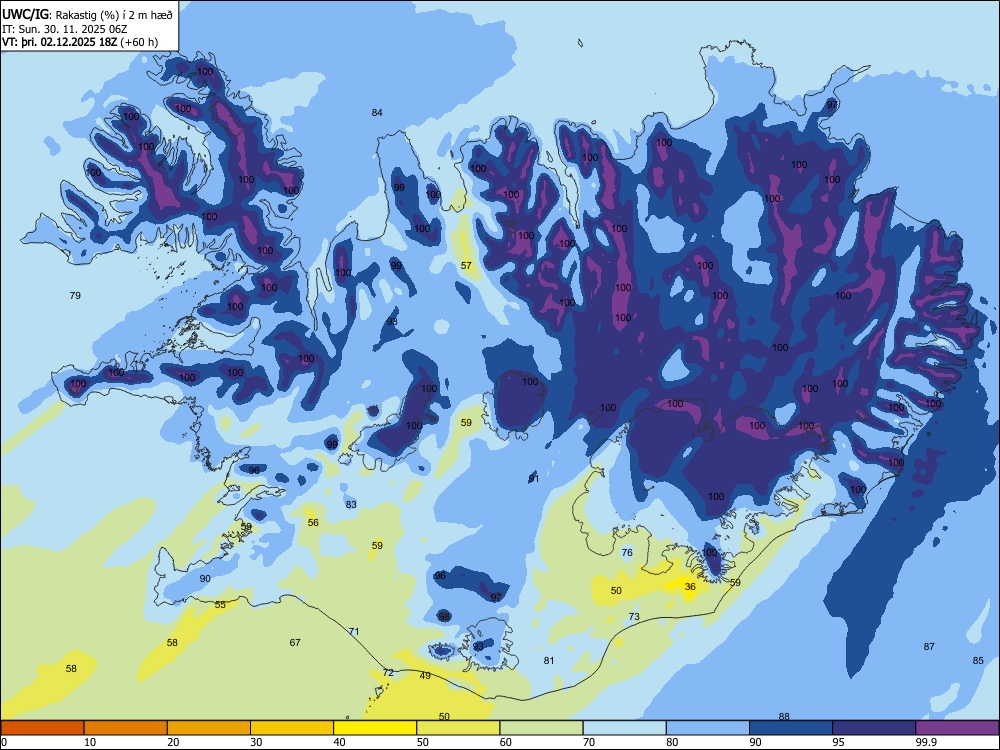Click the humidity value 84 over the northern sea
1000x750 pixels.
[377, 112]
